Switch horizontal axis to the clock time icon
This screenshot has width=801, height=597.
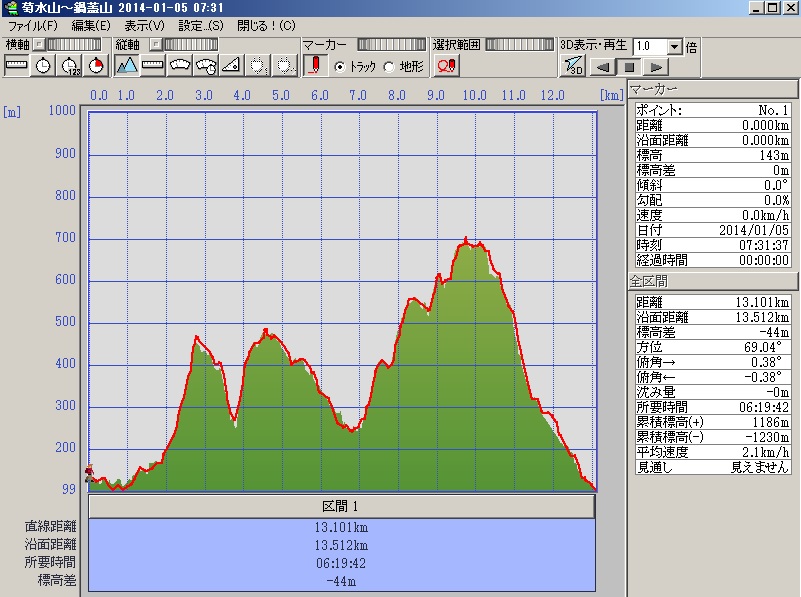pos(43,66)
